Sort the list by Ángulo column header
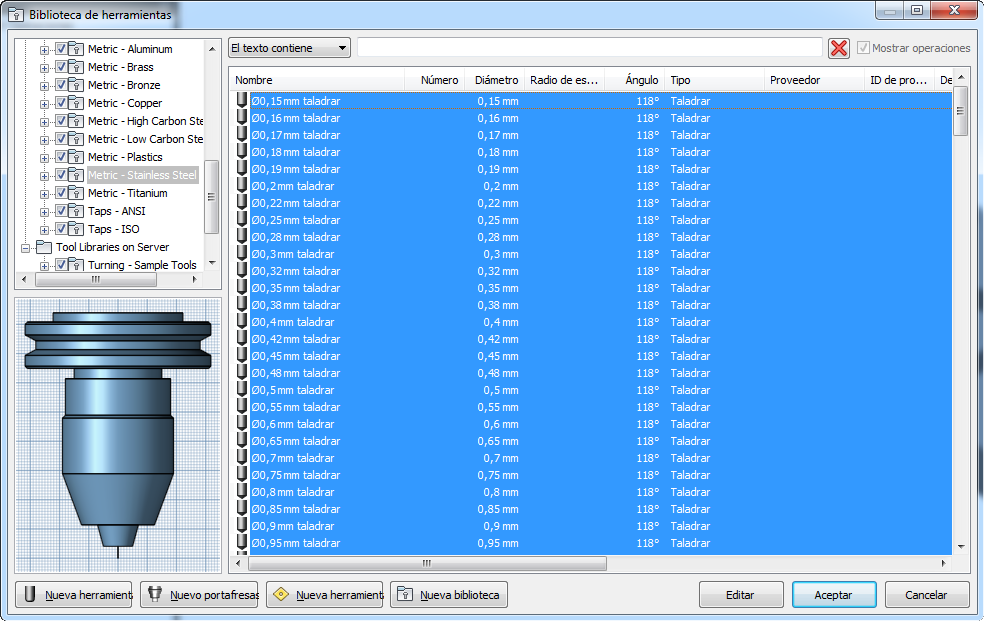The image size is (984, 621). (x=634, y=80)
